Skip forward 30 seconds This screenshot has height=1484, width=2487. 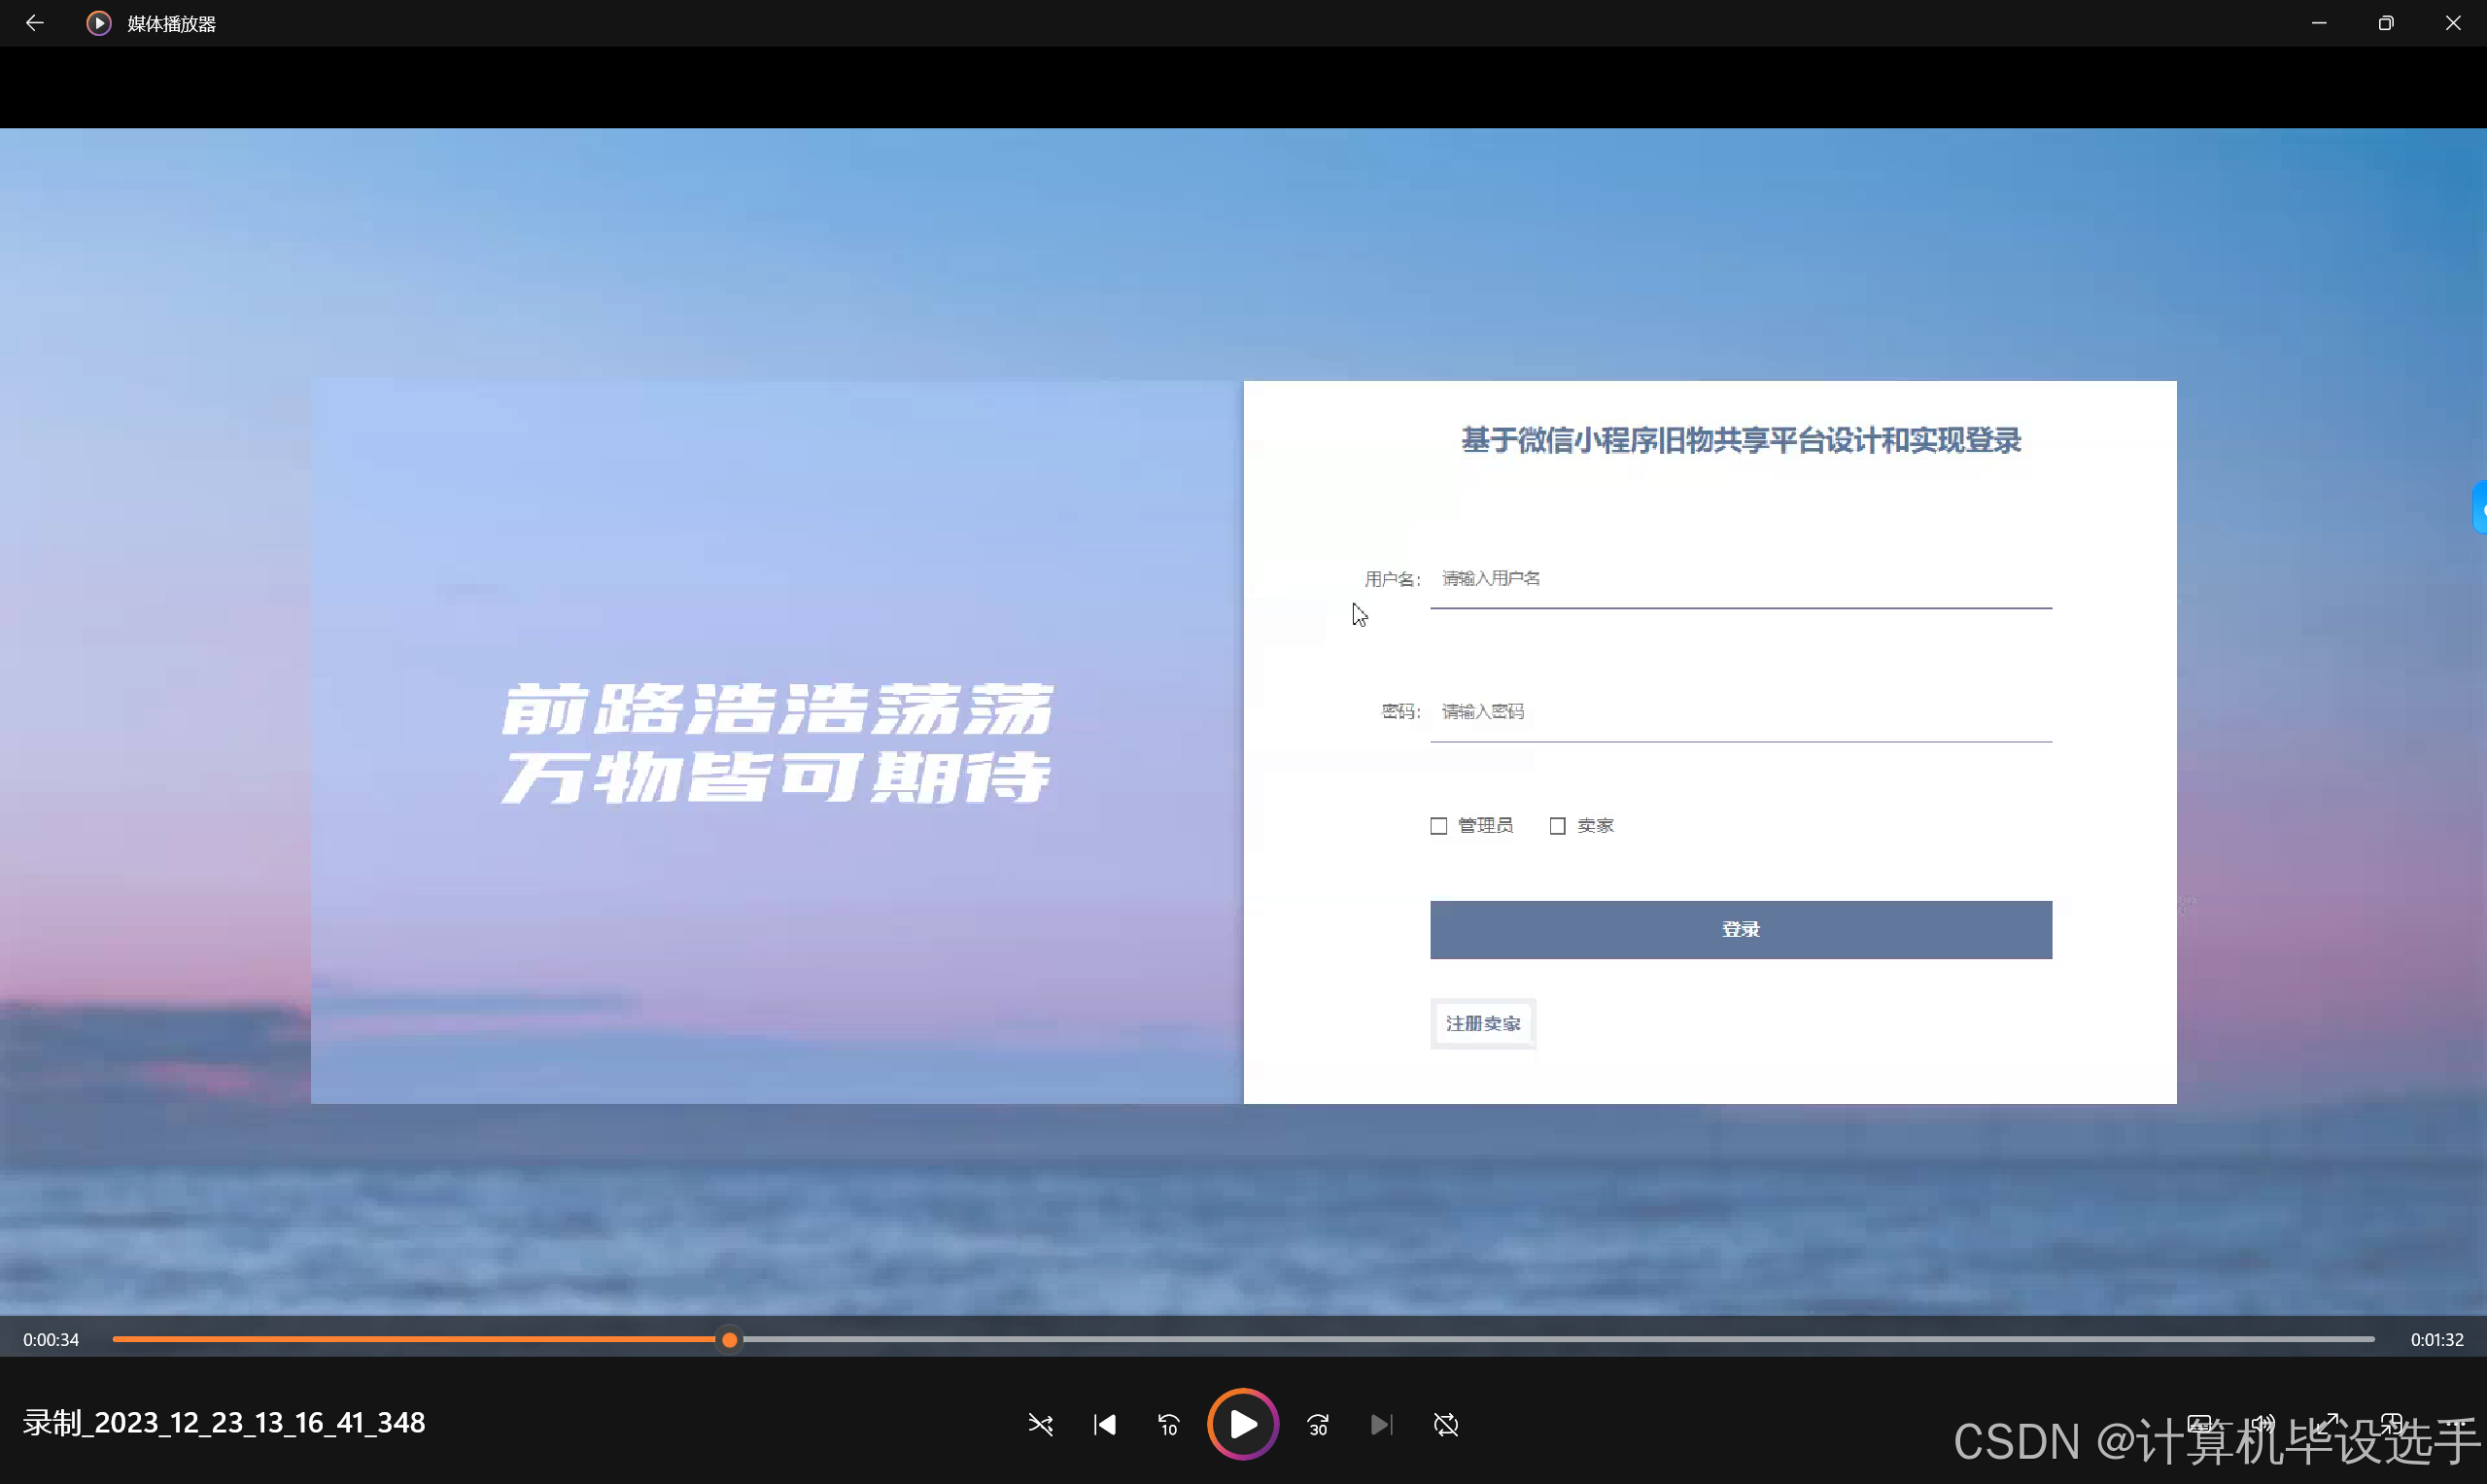[x=1318, y=1424]
